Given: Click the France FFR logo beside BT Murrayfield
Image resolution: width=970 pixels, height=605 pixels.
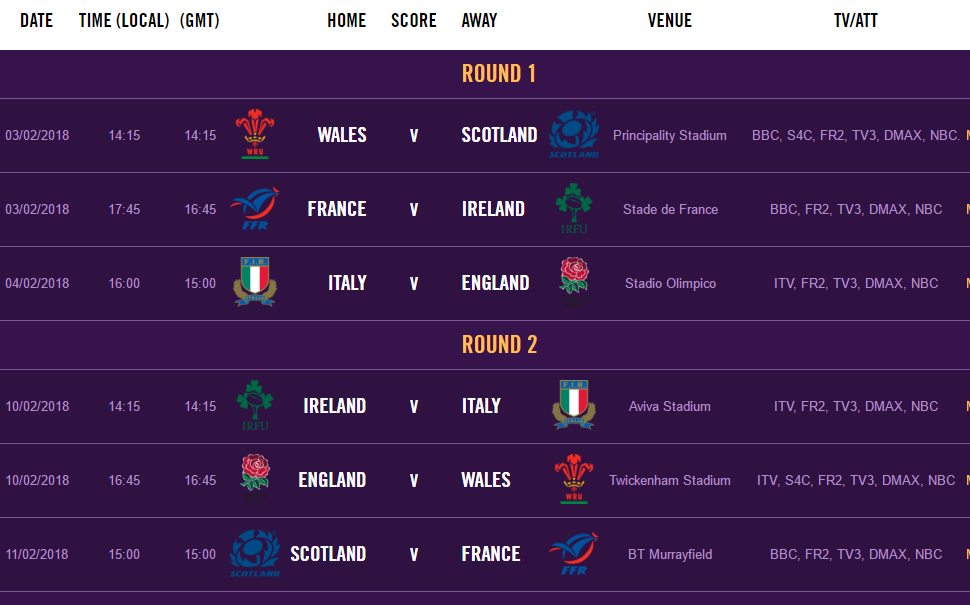Looking at the screenshot, I should tap(574, 554).
